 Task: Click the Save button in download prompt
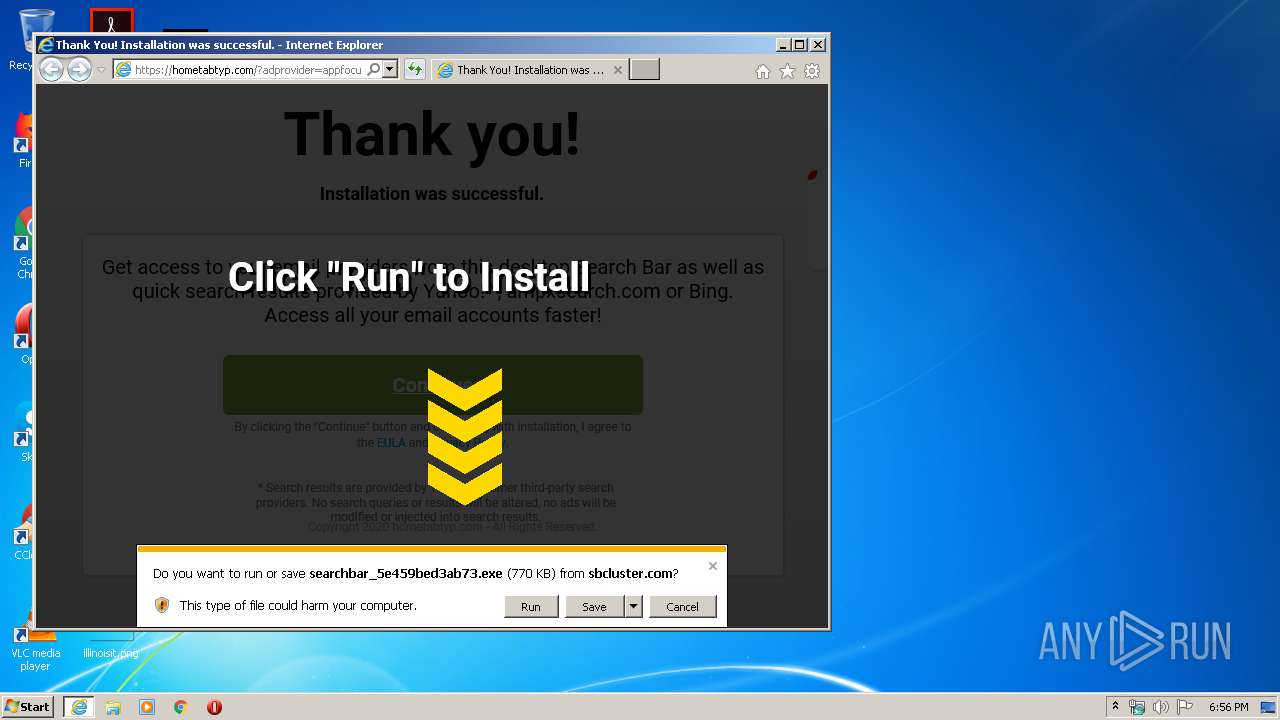pos(594,606)
